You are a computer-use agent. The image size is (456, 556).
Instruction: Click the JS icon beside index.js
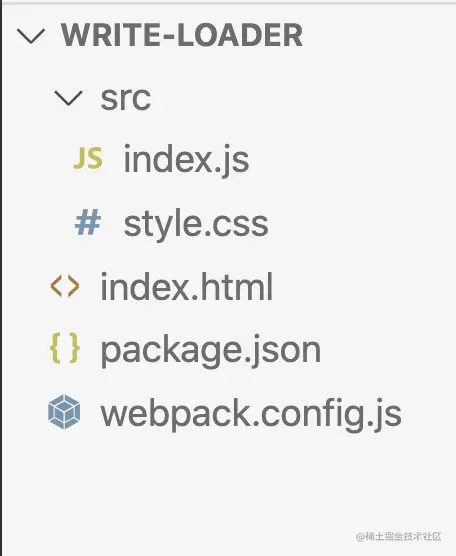tap(88, 159)
